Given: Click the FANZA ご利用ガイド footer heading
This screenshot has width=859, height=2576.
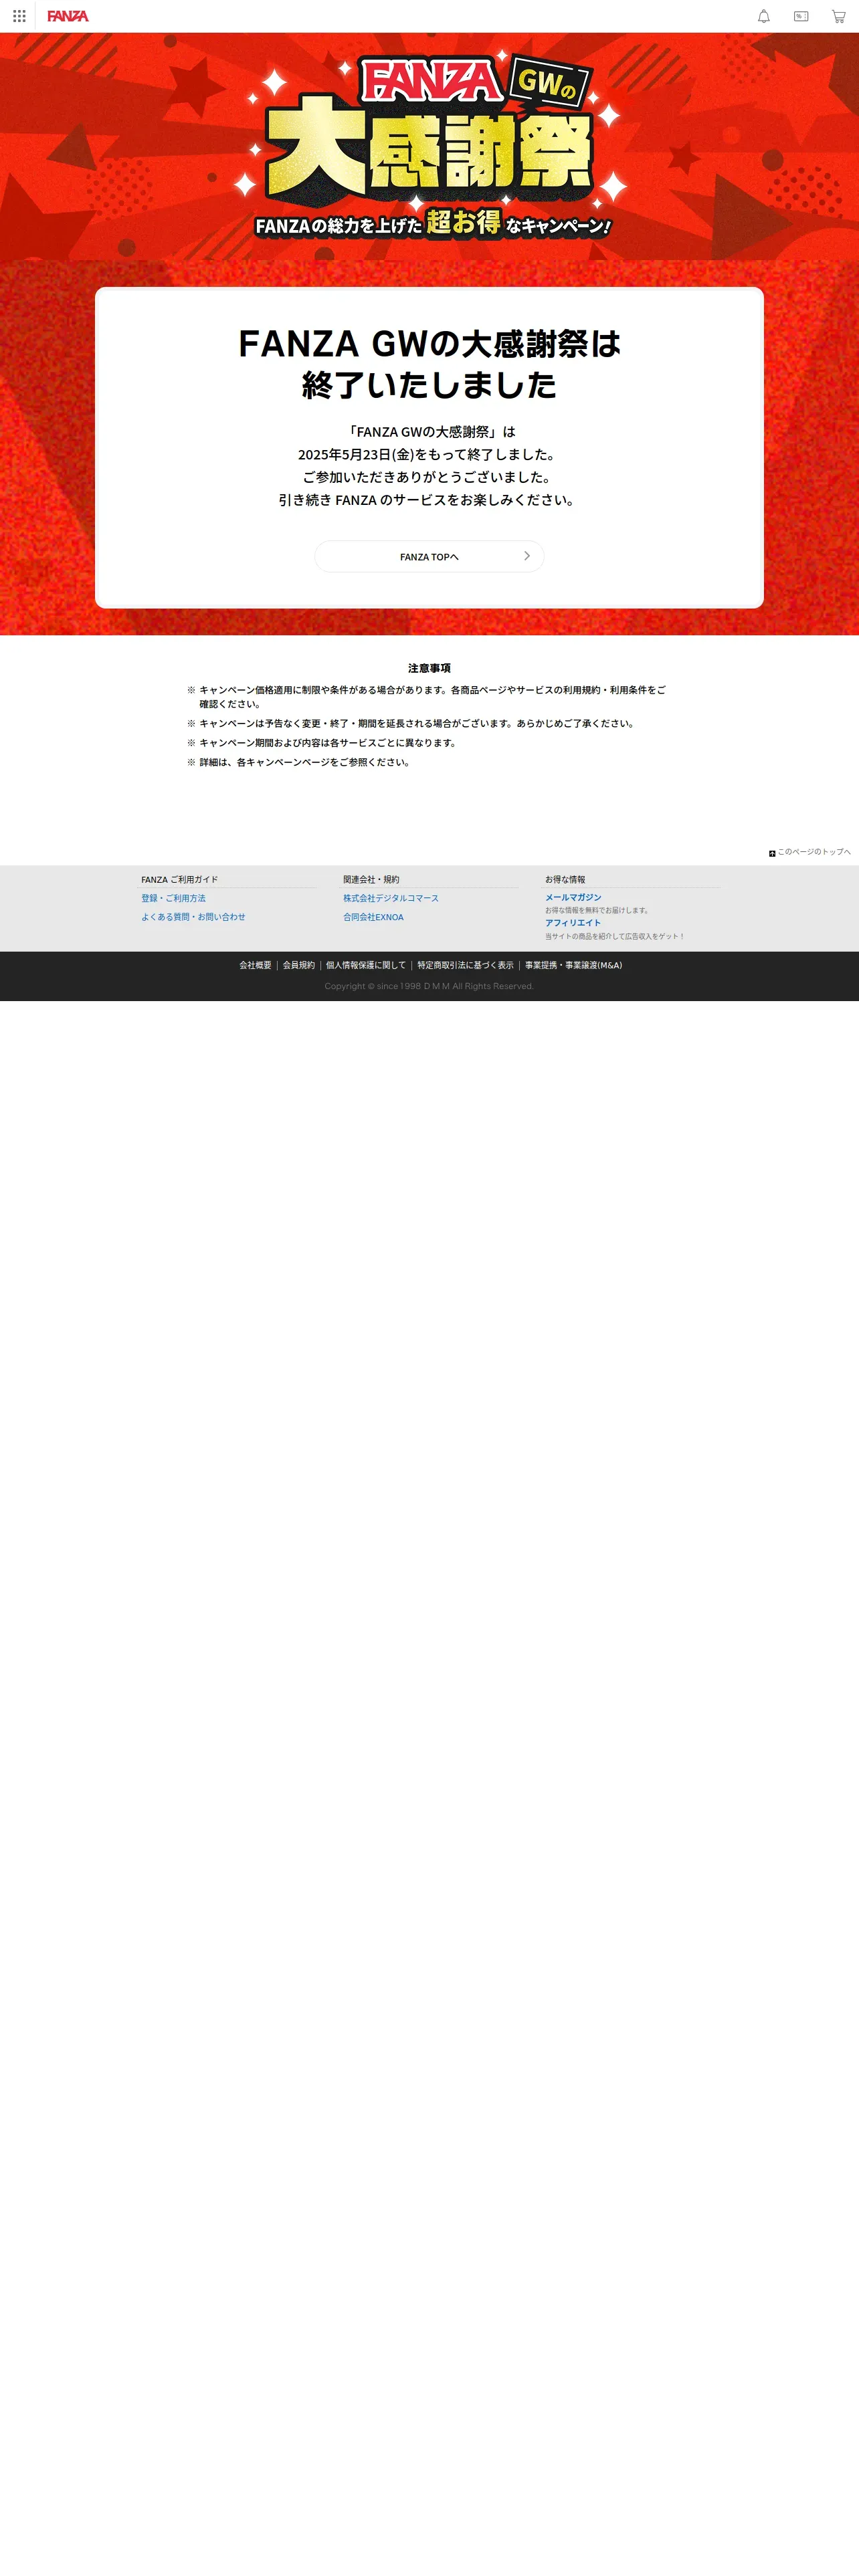Looking at the screenshot, I should tap(179, 880).
